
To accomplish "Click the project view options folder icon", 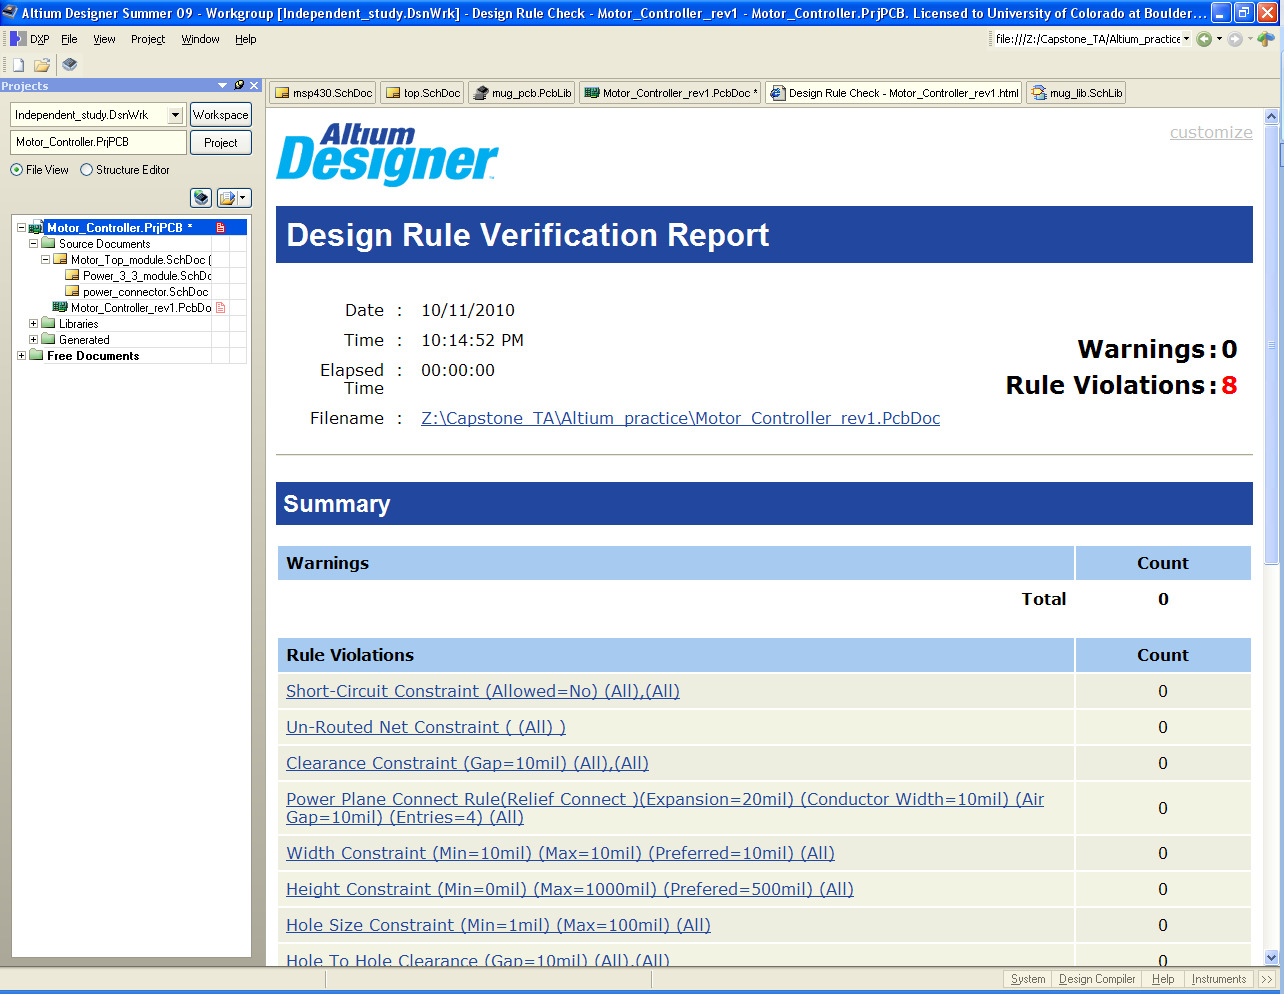I will click(227, 198).
